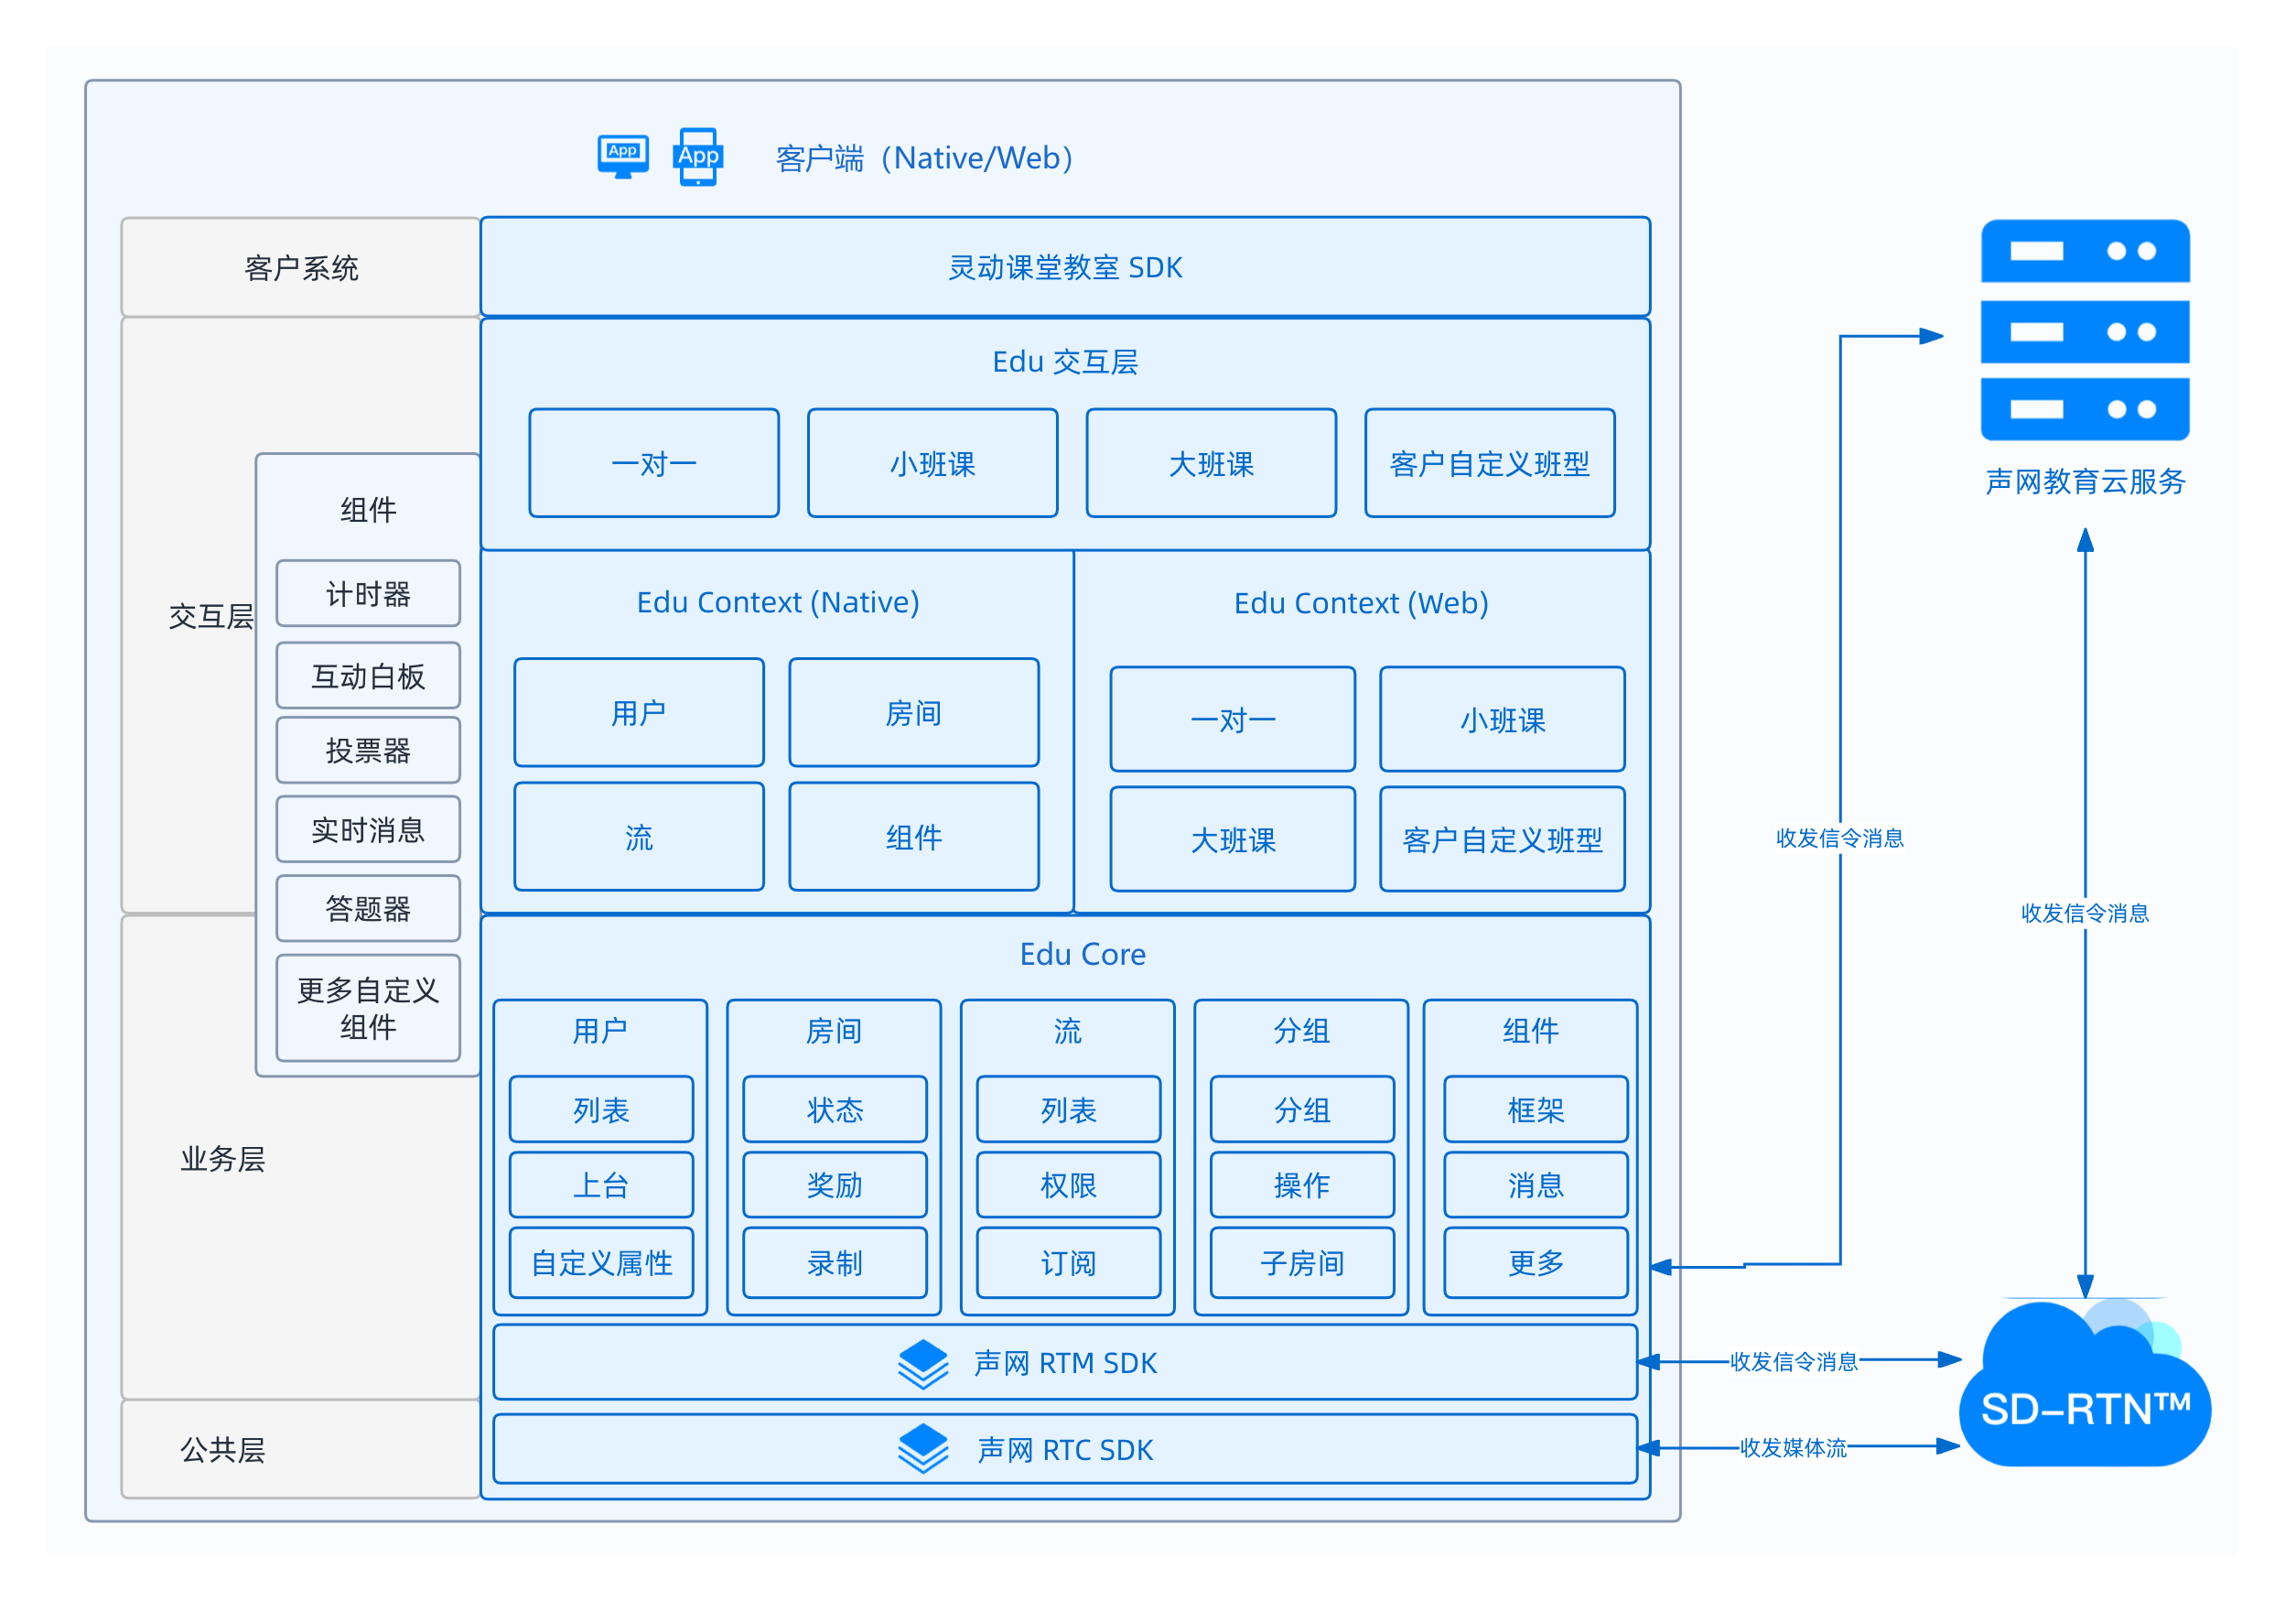The height and width of the screenshot is (1601, 2296).
Task: Click the 答题器 component box
Action: coord(368,908)
